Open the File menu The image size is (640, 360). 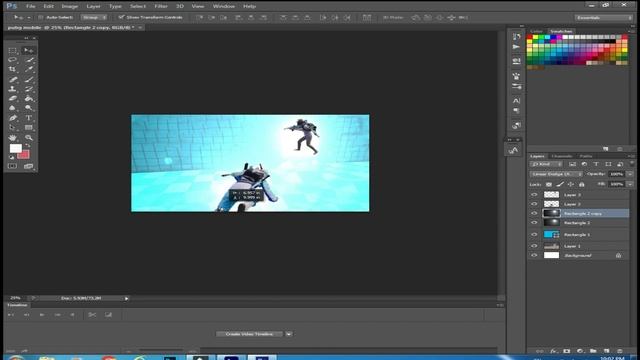pos(30,6)
